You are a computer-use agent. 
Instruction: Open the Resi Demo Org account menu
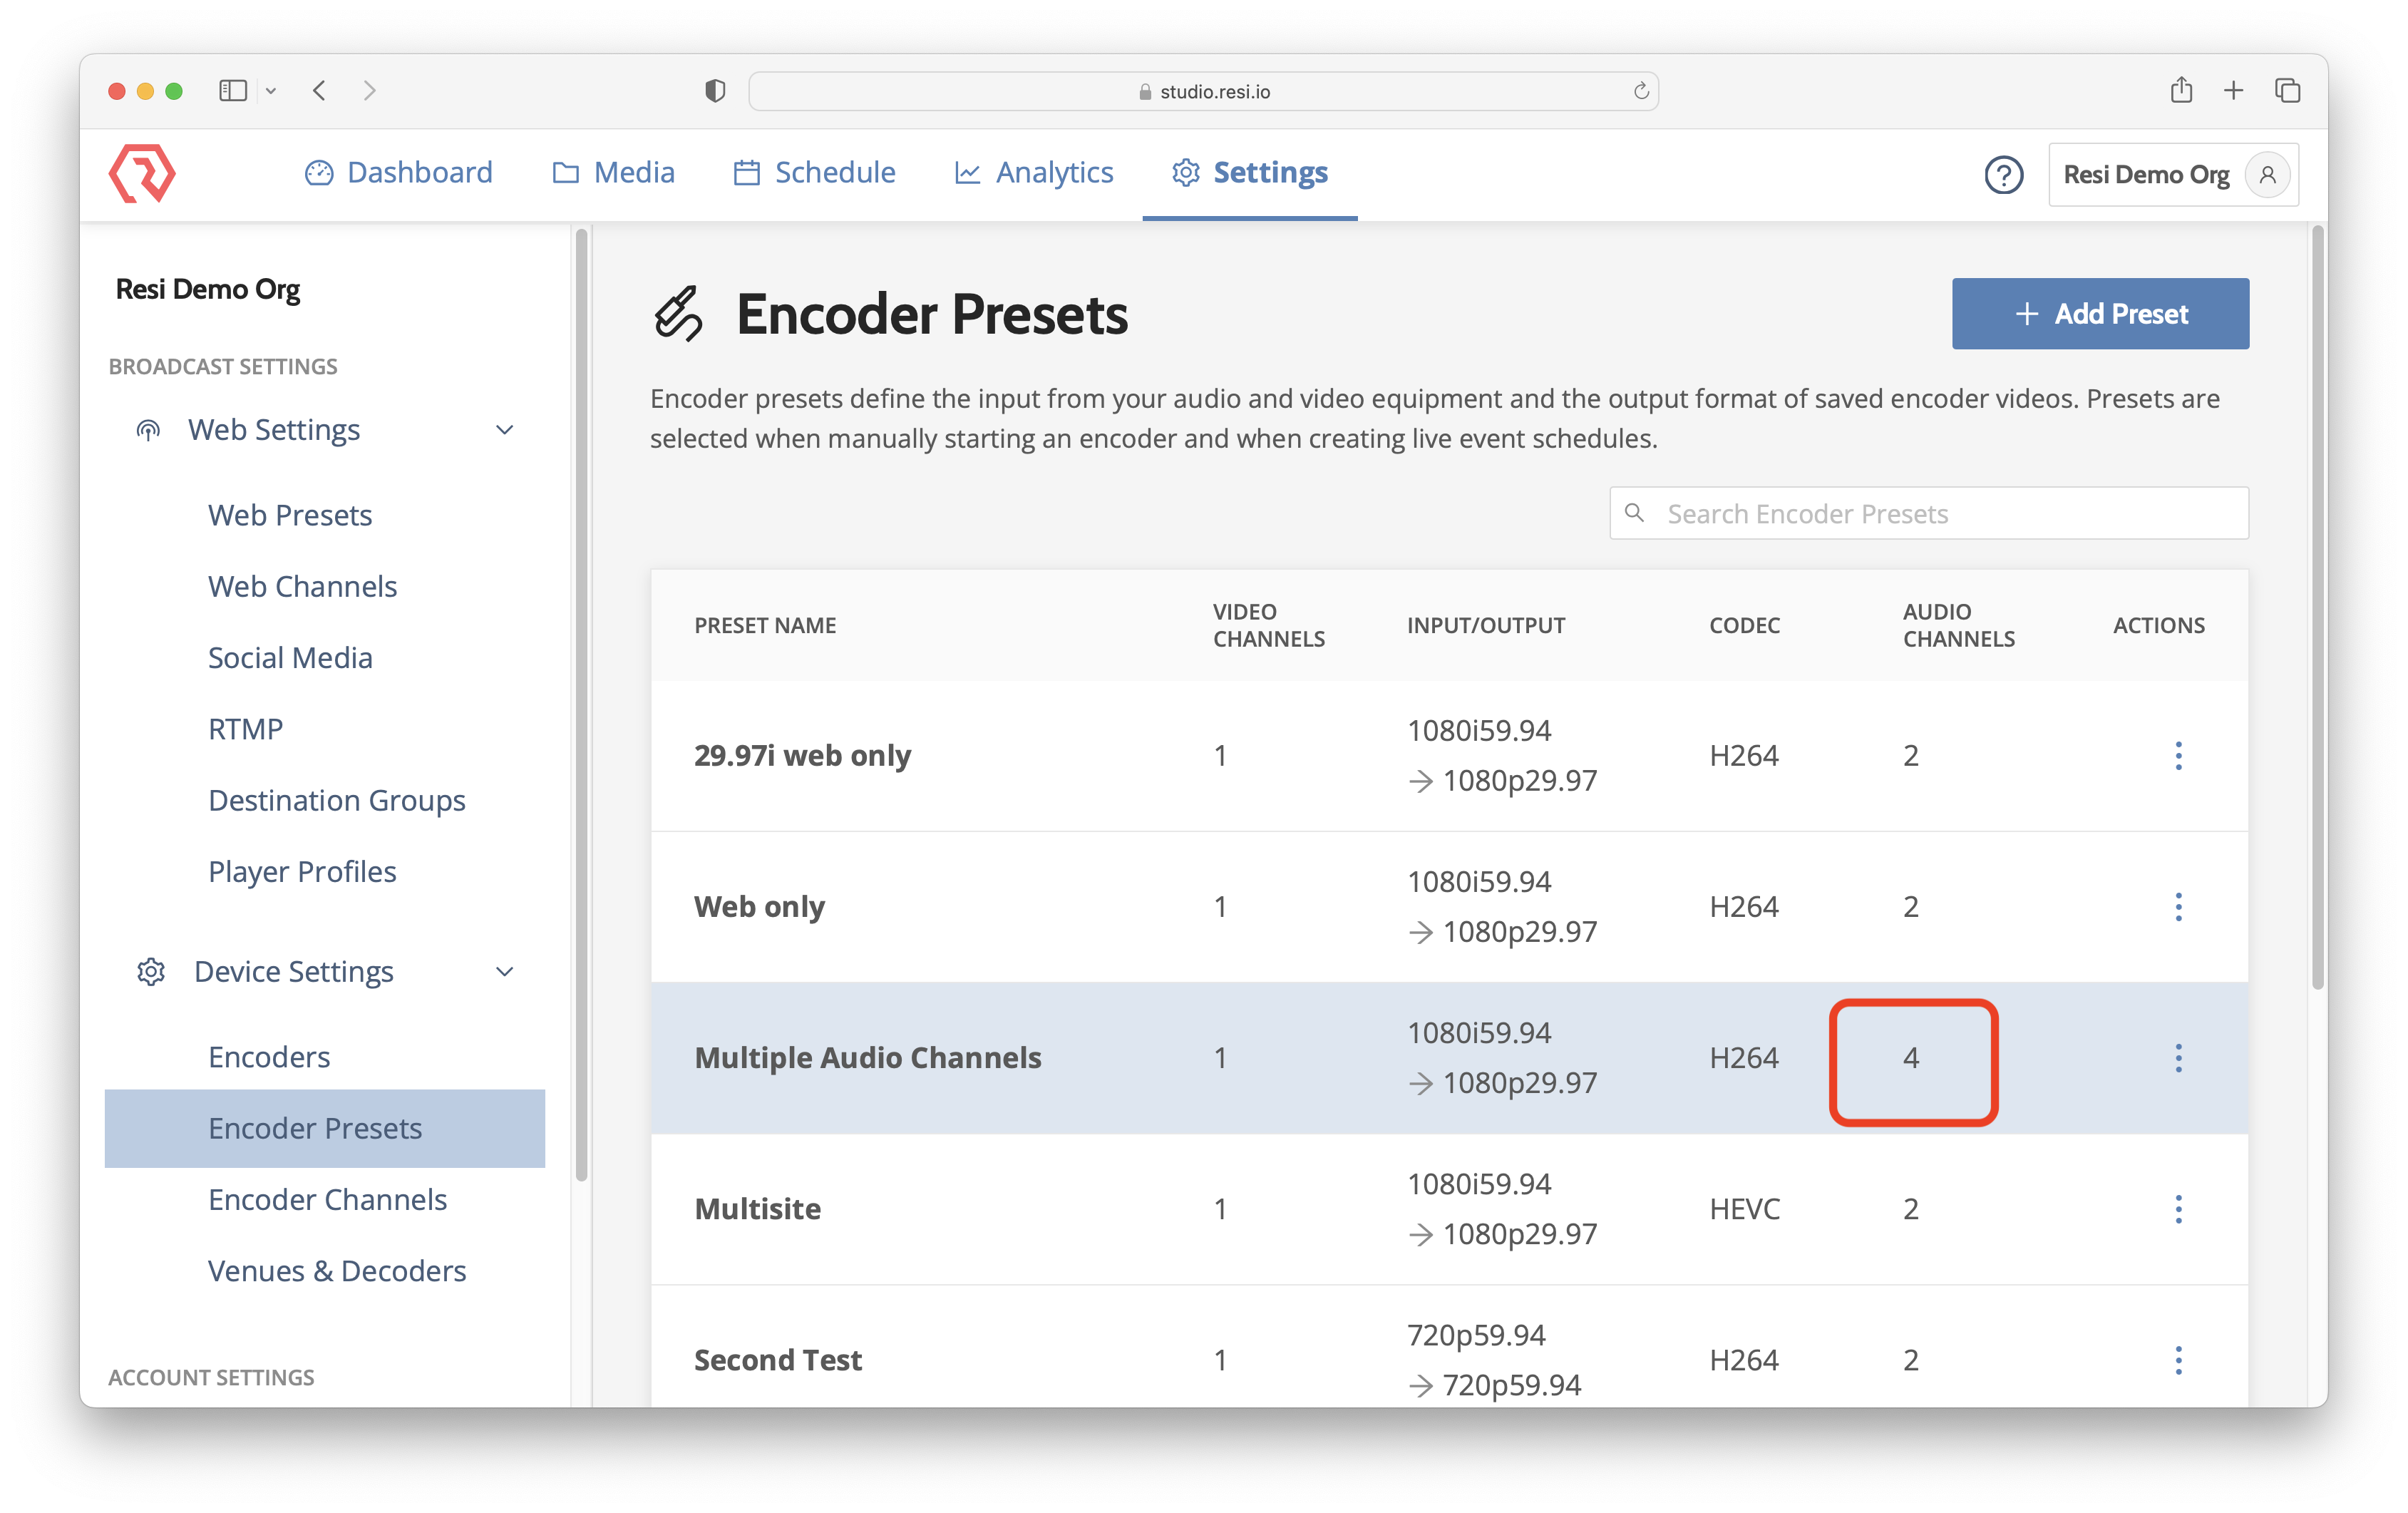[x=2172, y=175]
